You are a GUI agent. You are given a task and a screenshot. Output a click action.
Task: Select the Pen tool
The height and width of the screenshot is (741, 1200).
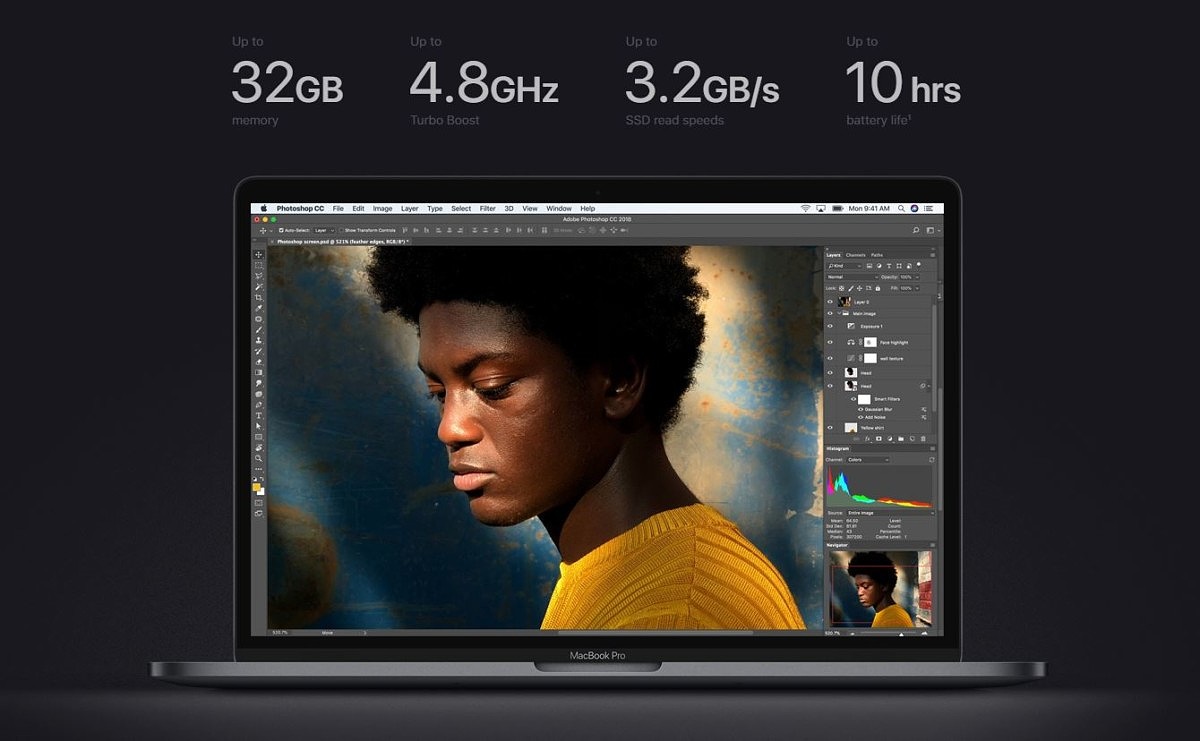pyautogui.click(x=259, y=405)
